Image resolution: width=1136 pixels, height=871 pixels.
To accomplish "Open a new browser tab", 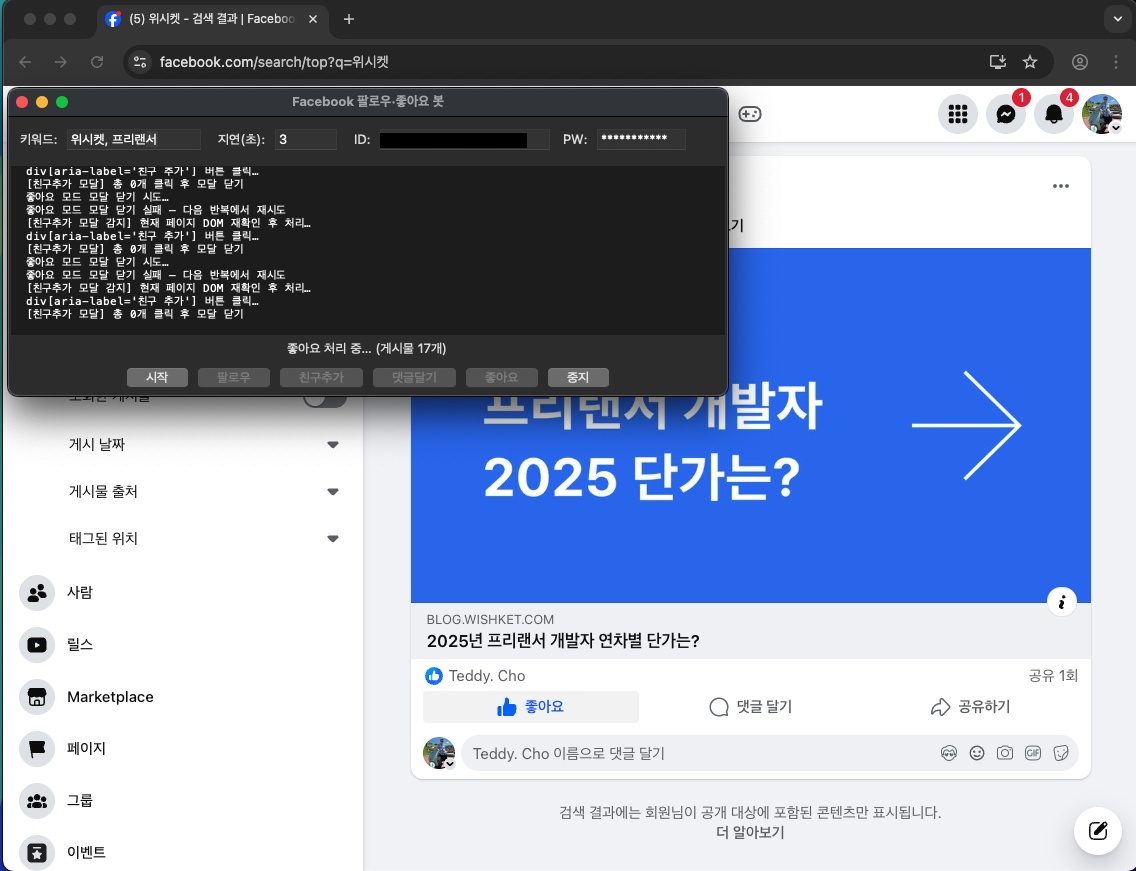I will (x=348, y=19).
